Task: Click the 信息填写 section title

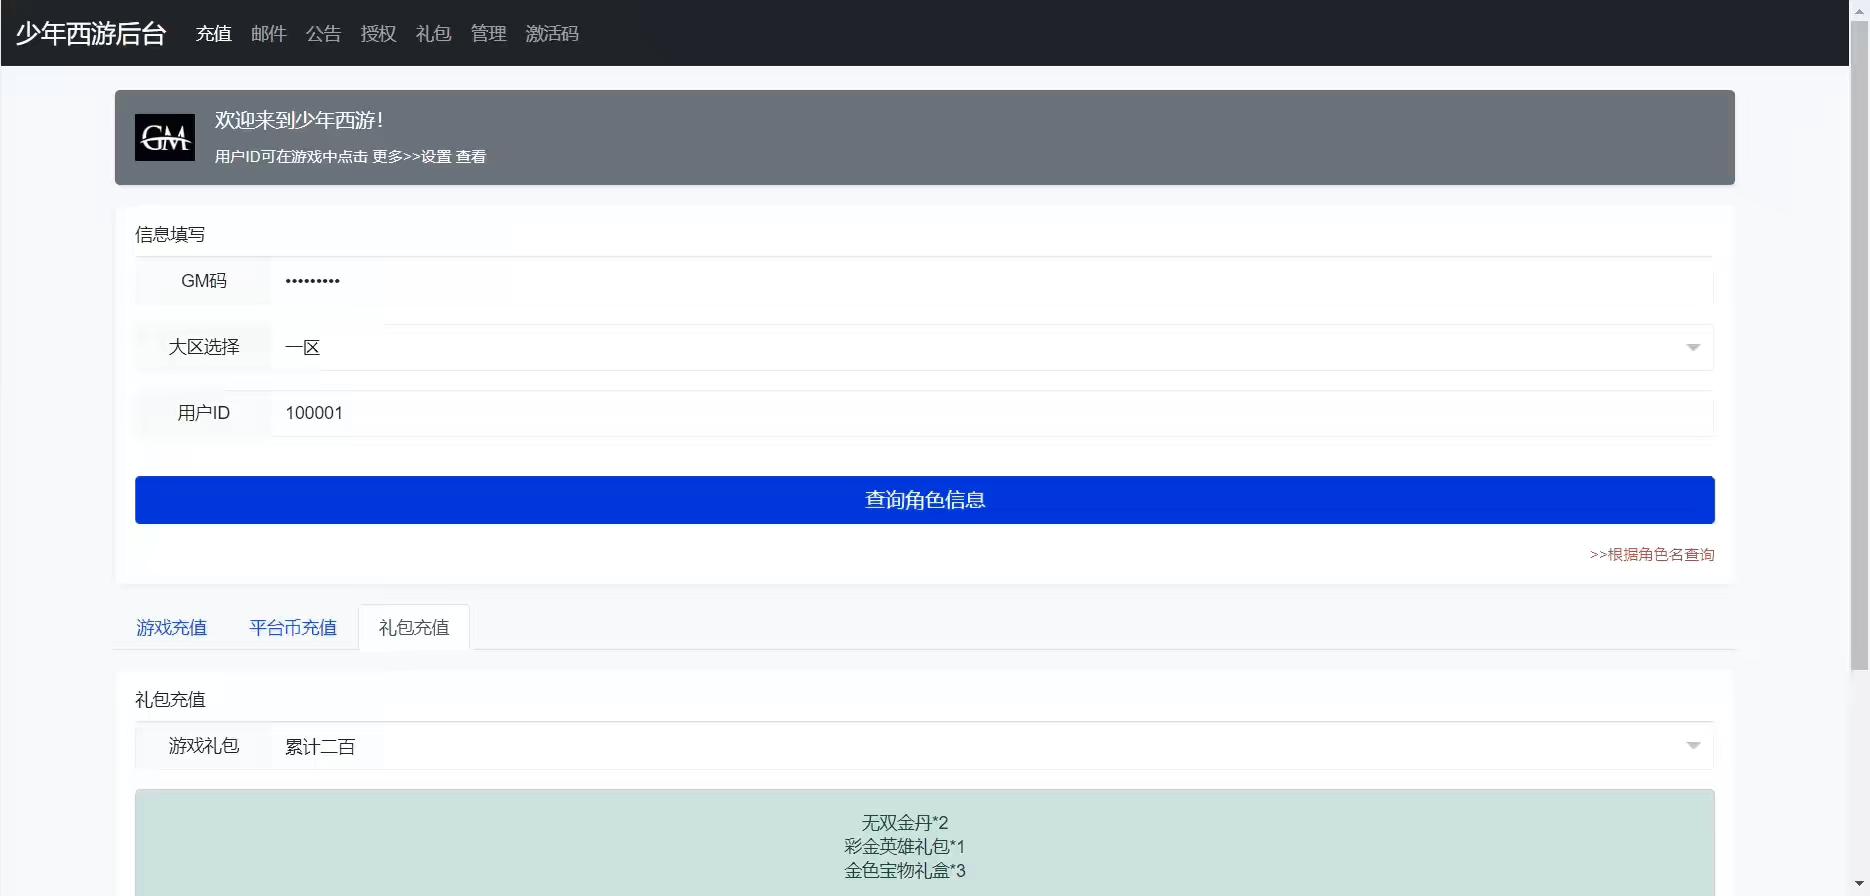Action: 170,234
